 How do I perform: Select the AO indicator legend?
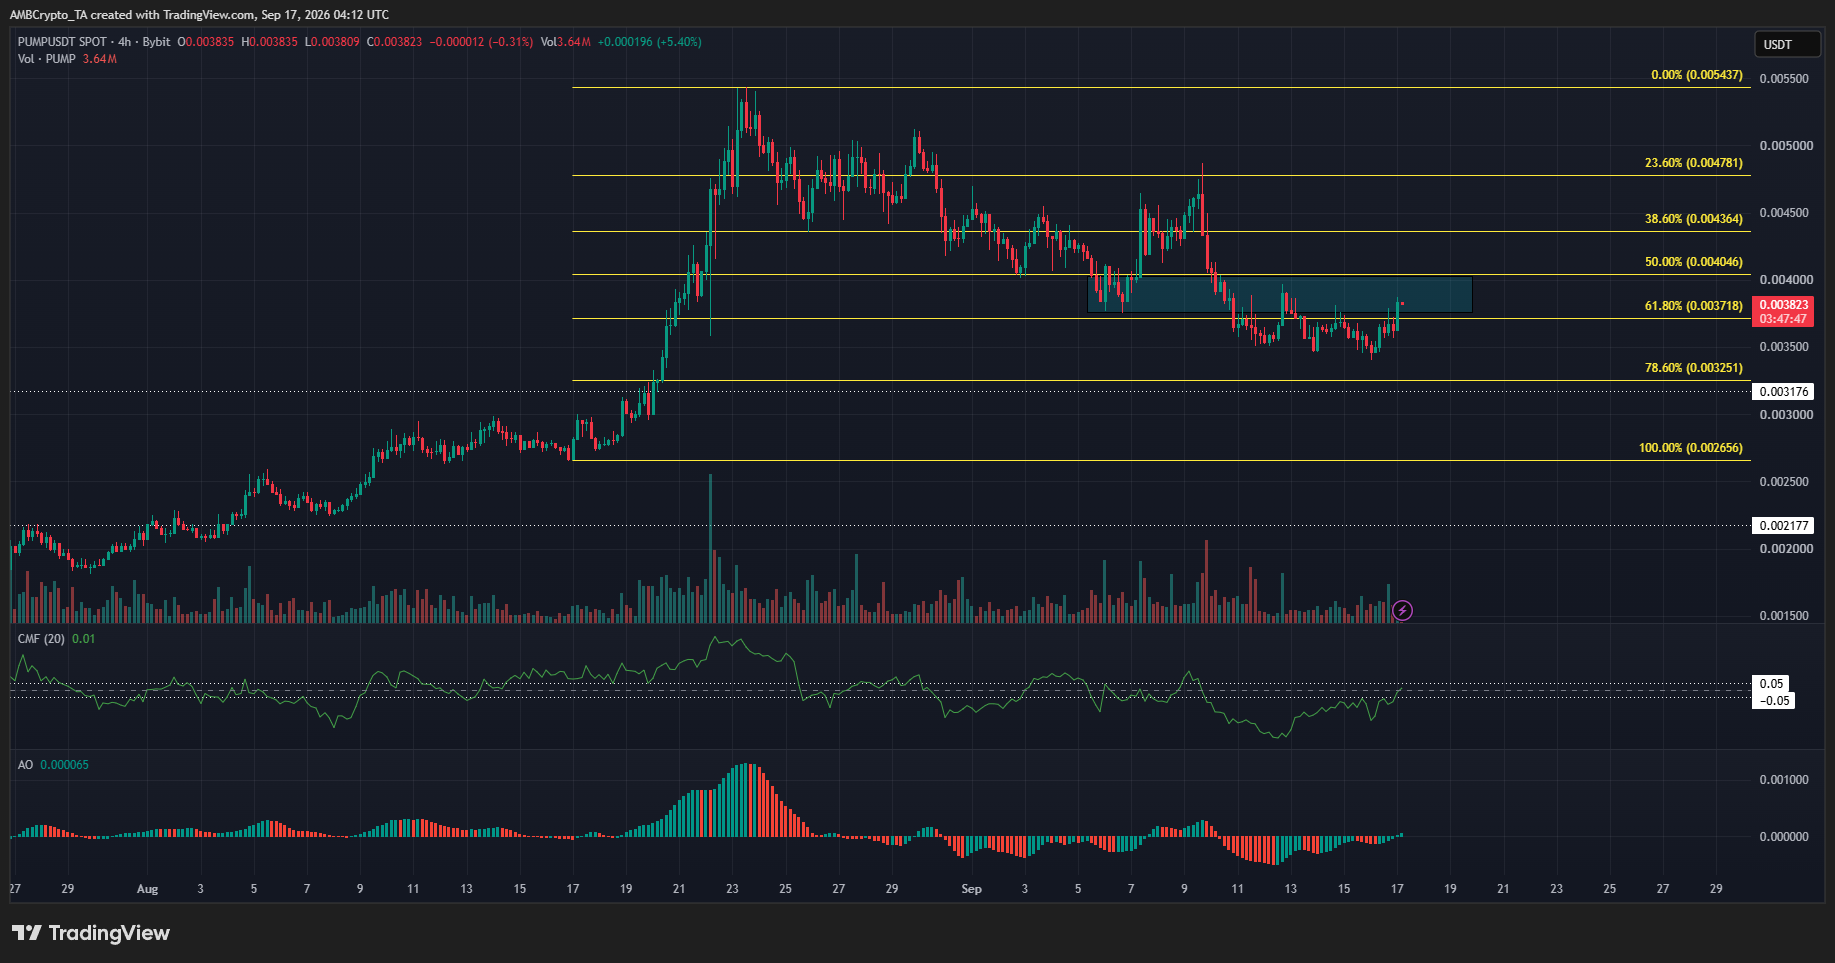coord(25,765)
